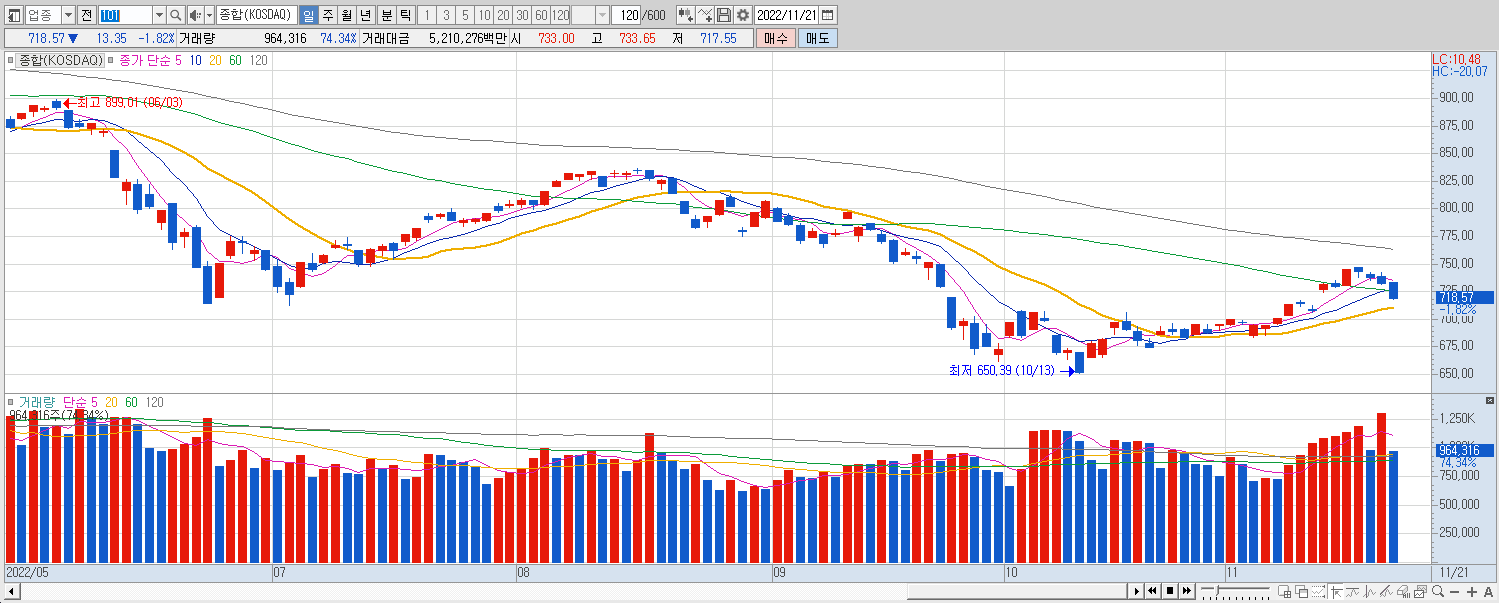1499x603 pixels.
Task: Select the 주 weekly period button
Action: (x=328, y=15)
